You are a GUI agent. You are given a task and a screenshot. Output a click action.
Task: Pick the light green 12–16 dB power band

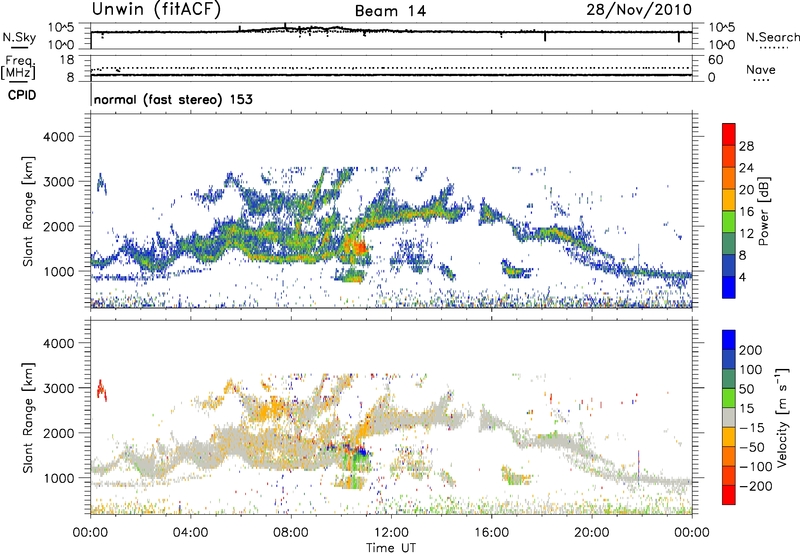(729, 222)
